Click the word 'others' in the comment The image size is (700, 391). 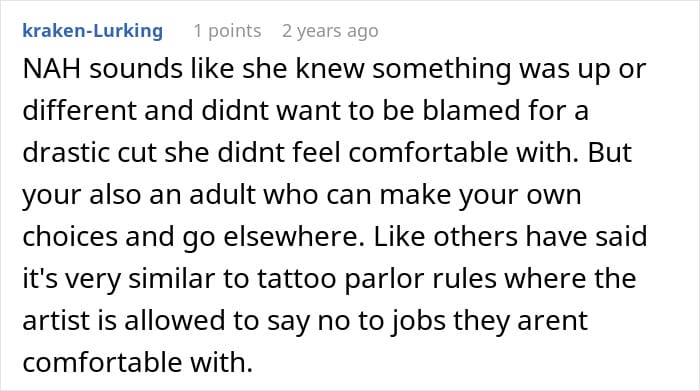(x=475, y=237)
